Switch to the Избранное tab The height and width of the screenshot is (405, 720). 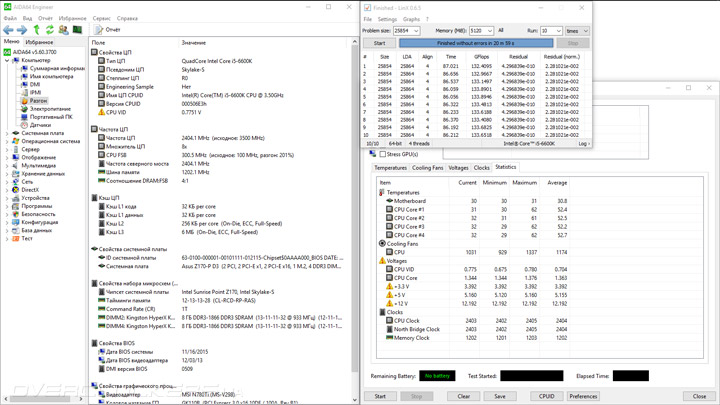coord(39,43)
